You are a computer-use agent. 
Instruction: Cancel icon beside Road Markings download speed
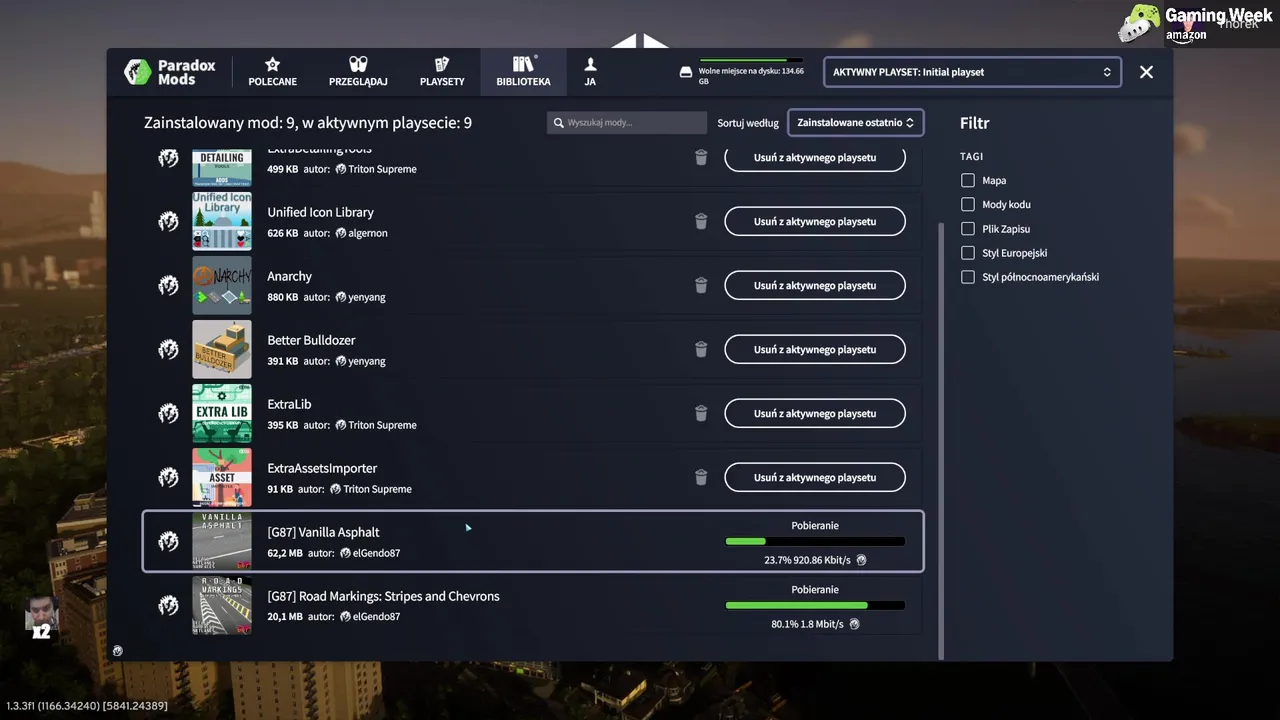coord(854,624)
